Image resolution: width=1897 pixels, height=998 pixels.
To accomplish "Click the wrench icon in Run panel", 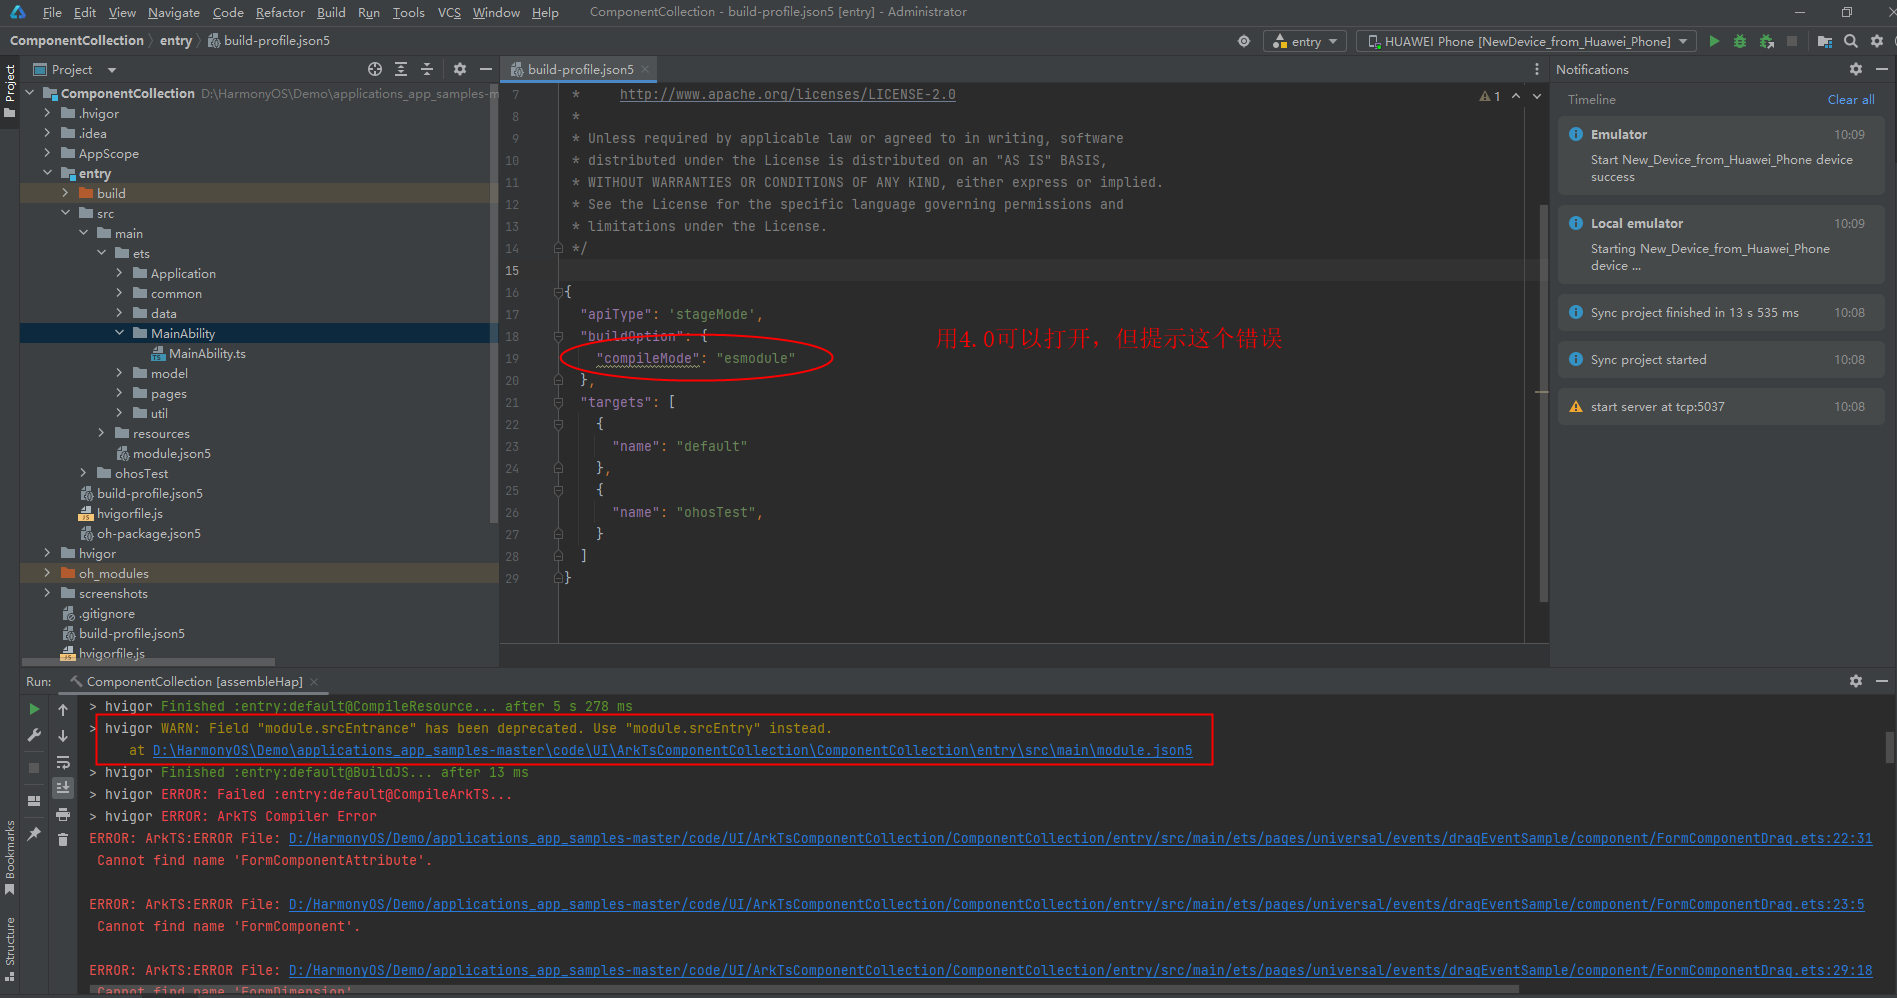I will click(x=34, y=735).
